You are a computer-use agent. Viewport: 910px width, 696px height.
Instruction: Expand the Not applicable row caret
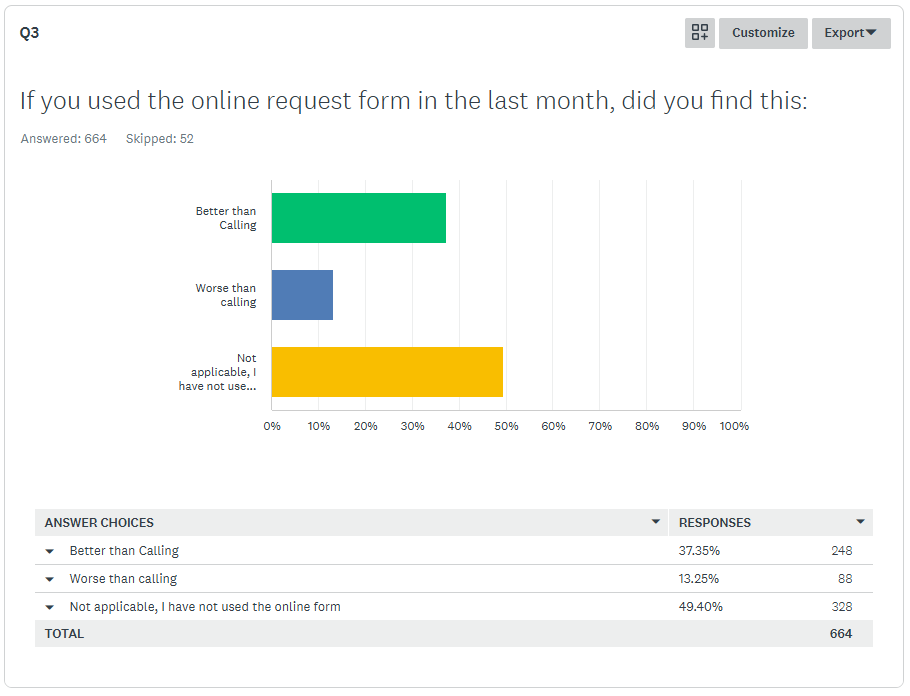pyautogui.click(x=50, y=607)
